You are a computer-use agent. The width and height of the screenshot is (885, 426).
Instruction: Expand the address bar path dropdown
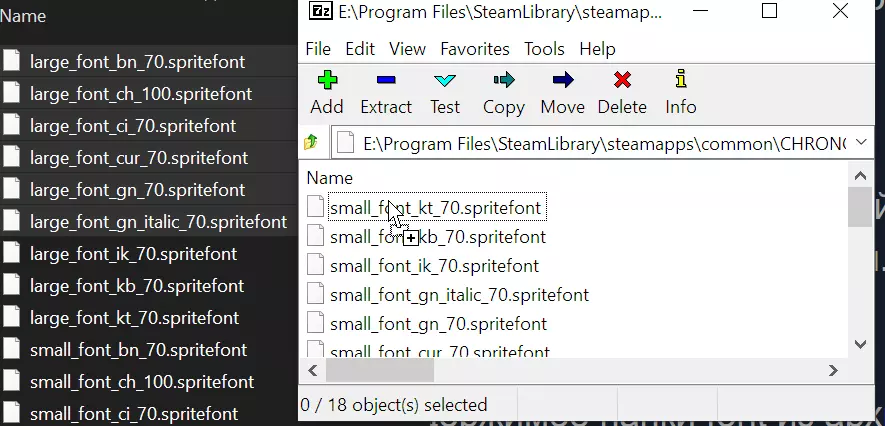click(861, 142)
